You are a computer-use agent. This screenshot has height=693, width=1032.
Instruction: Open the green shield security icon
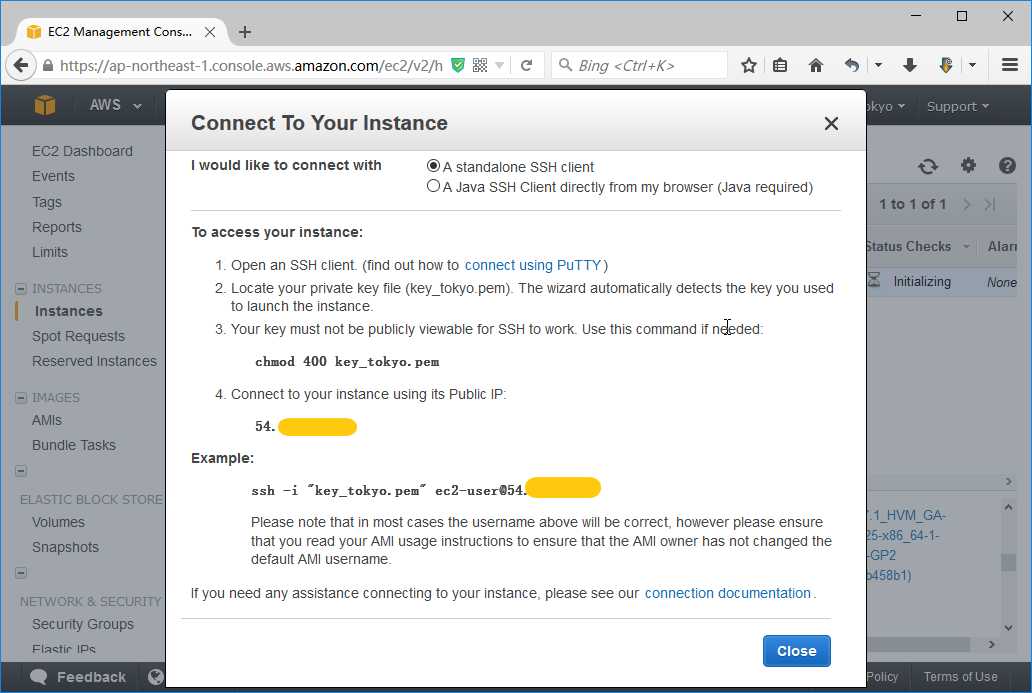(x=458, y=65)
